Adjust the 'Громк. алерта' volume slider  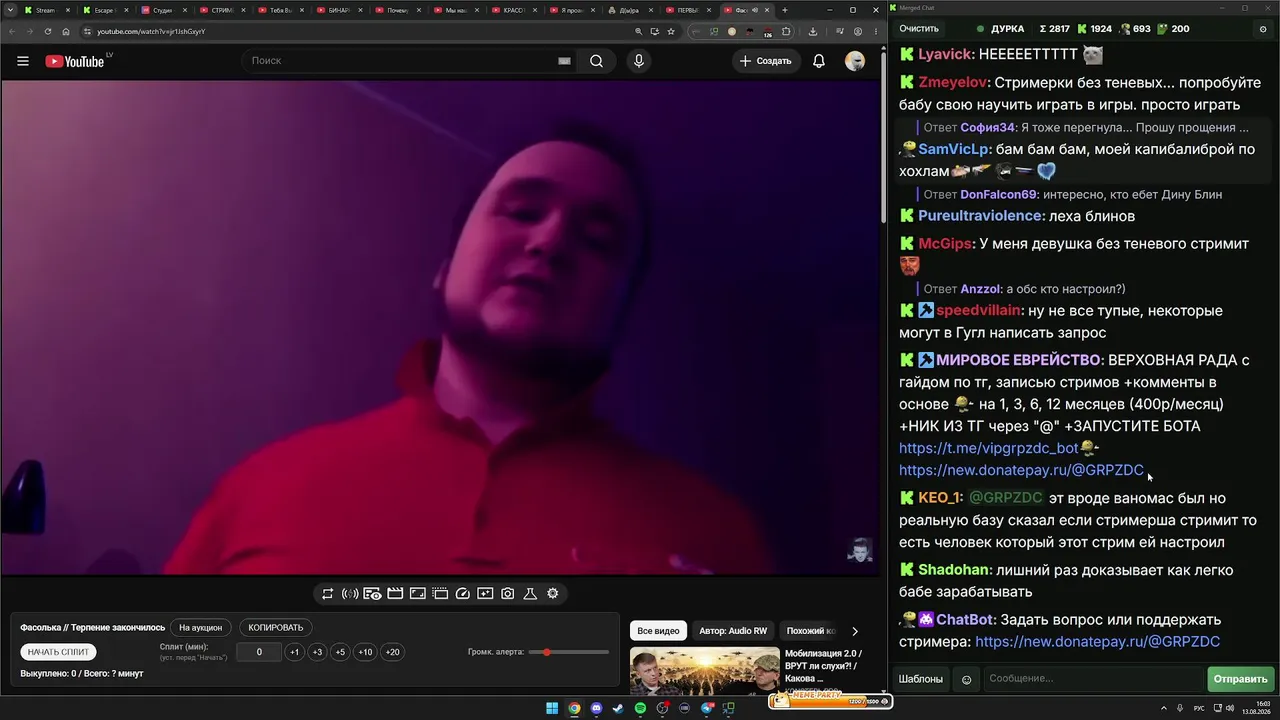(x=569, y=652)
